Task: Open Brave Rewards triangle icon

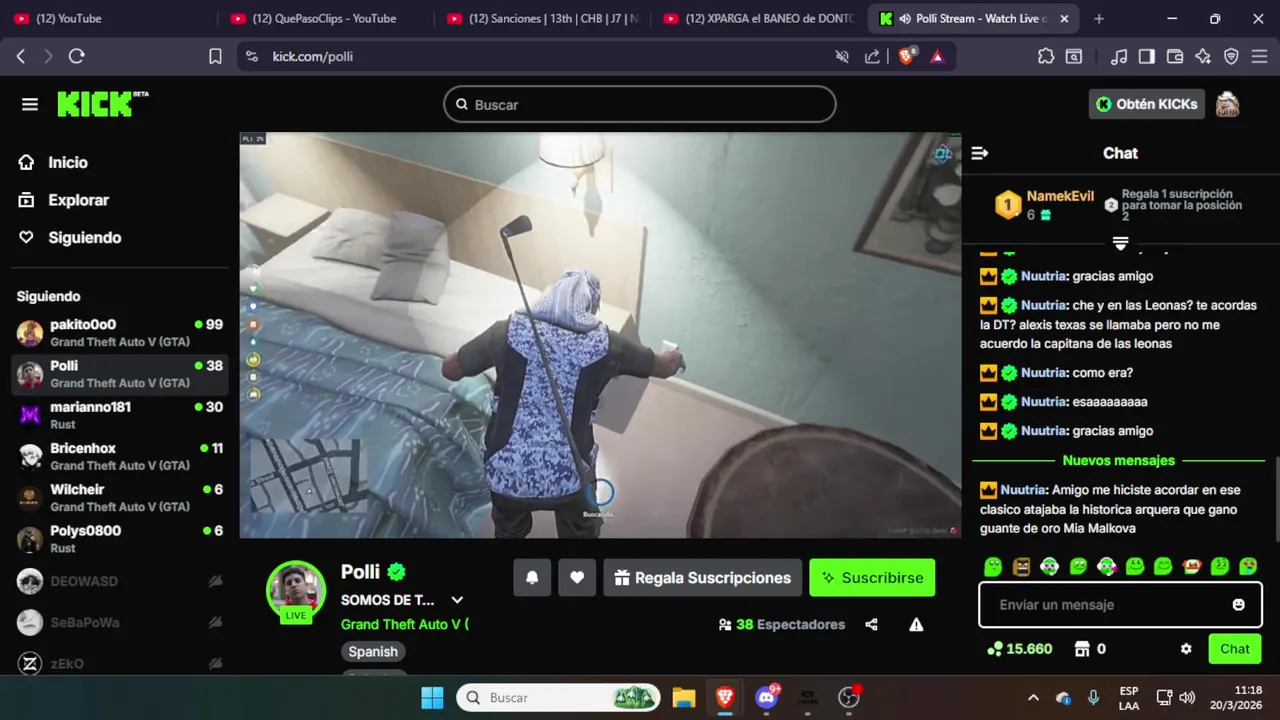Action: pos(937,57)
